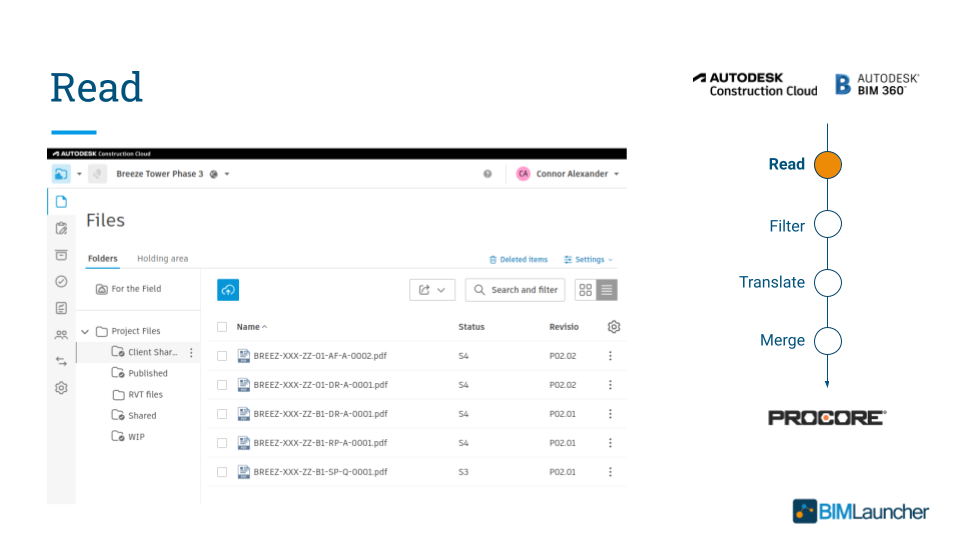Open more options for BREEZ-XXX-ZZ-B1-DR-A-0001.pdf
Image resolution: width=960 pixels, height=540 pixels.
(x=610, y=414)
